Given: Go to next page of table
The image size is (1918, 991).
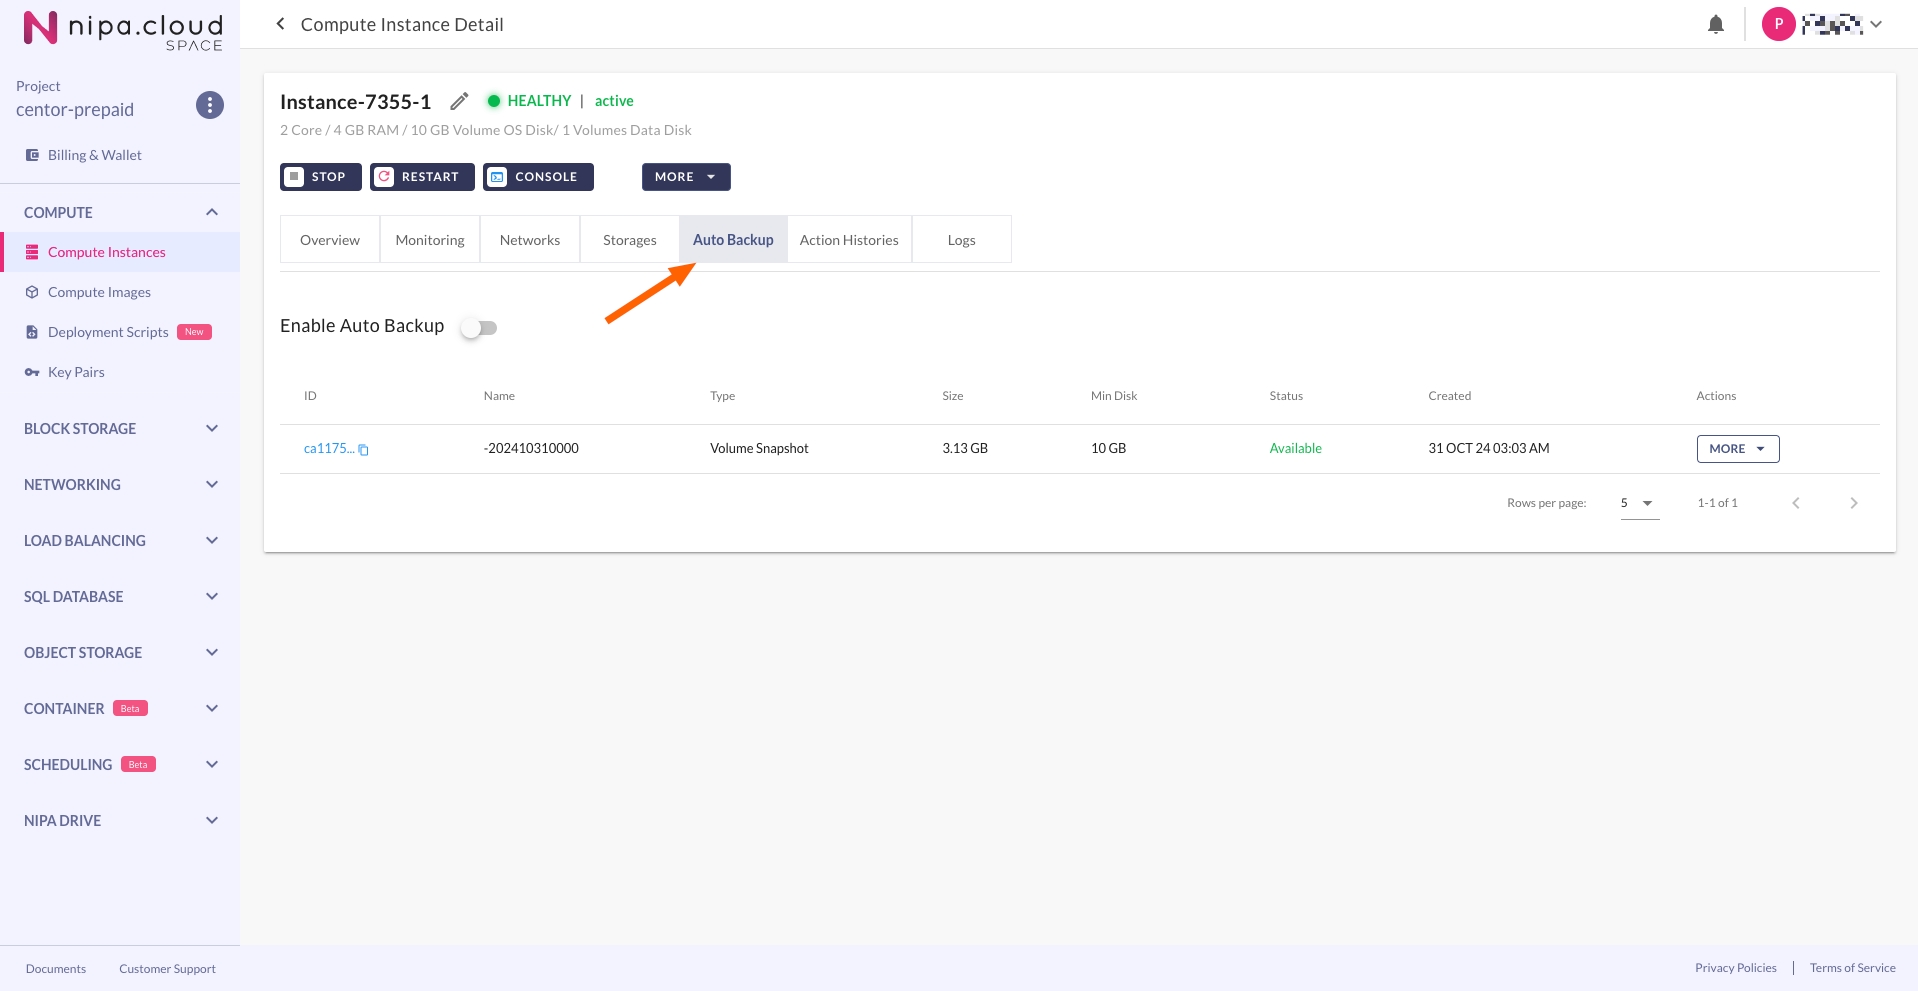Looking at the screenshot, I should (x=1853, y=503).
